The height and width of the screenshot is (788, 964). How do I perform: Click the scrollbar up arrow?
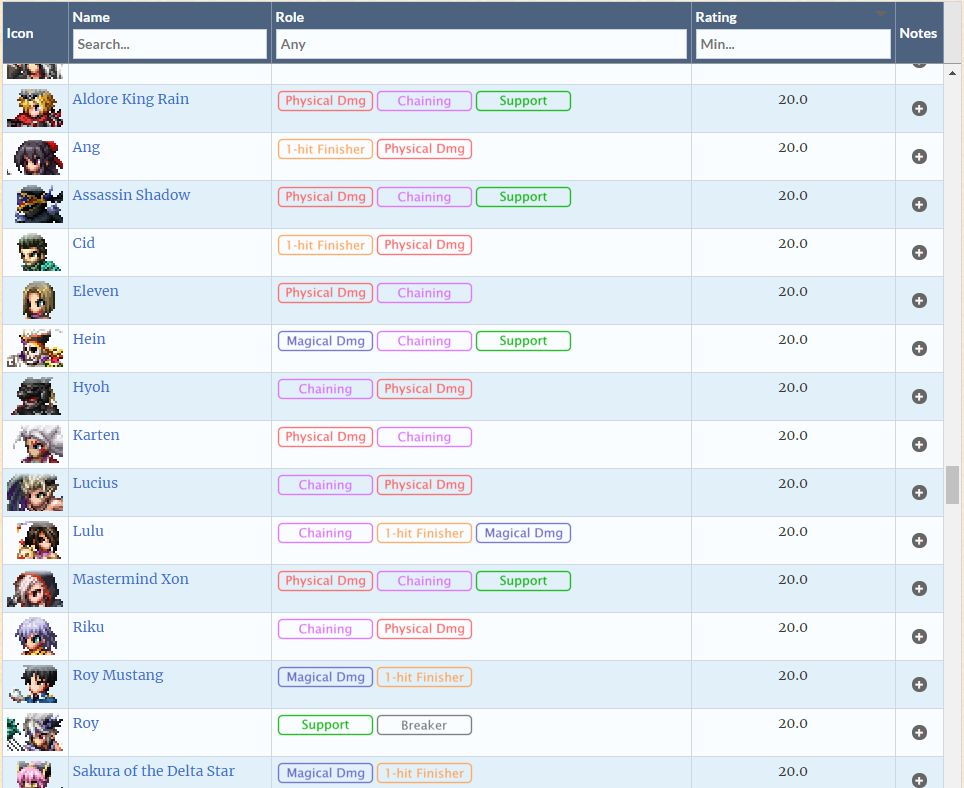952,73
